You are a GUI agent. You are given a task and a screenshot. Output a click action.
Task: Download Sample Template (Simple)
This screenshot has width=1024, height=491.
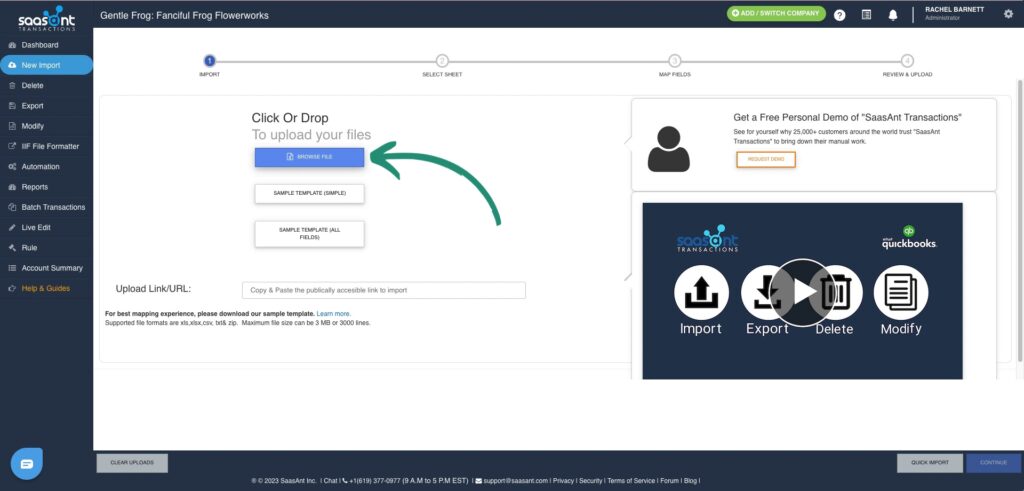coord(309,193)
